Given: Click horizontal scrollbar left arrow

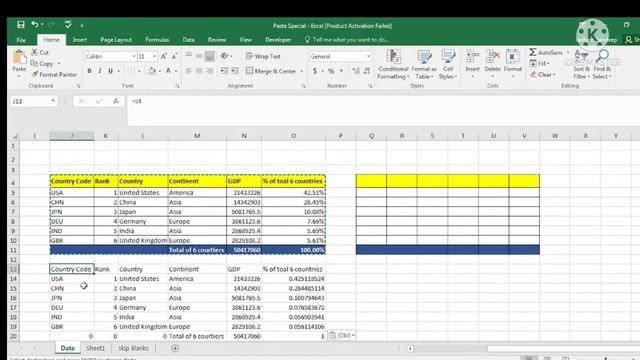Looking at the screenshot, I should click(x=410, y=348).
